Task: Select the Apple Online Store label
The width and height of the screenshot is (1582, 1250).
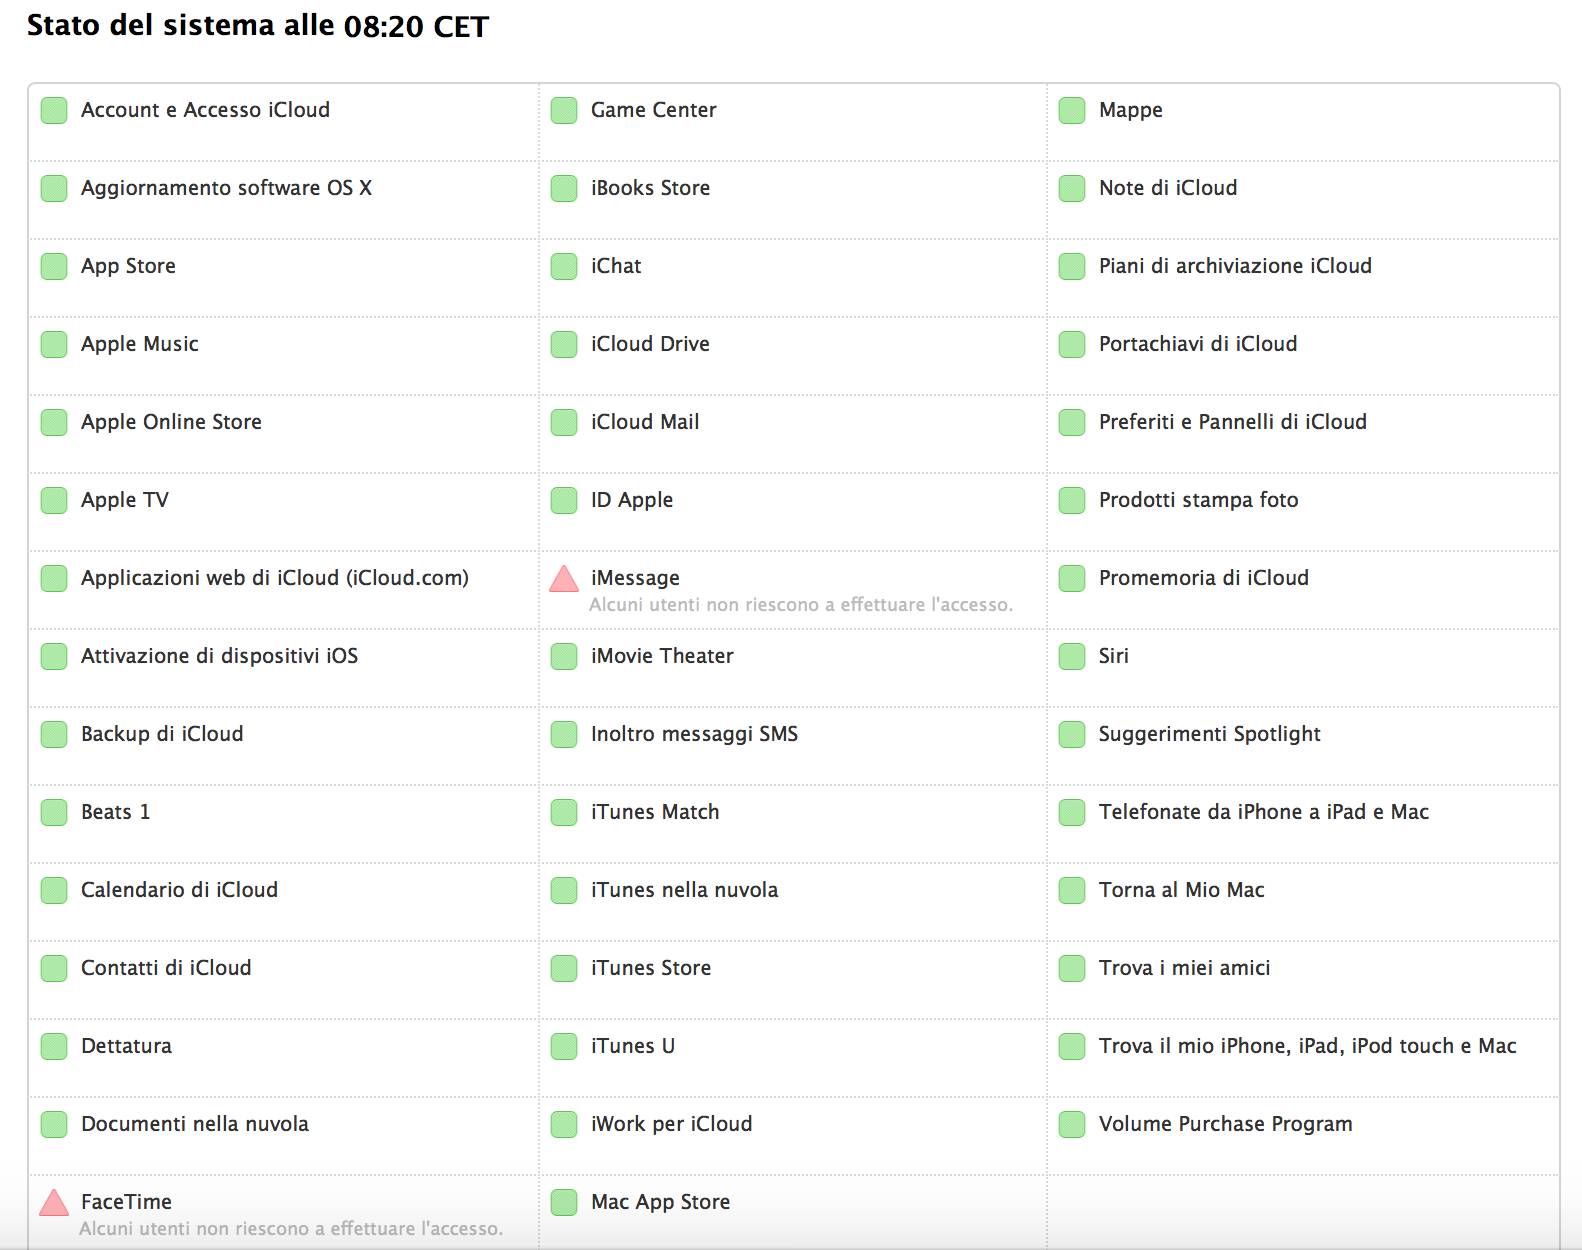Action: pyautogui.click(x=171, y=422)
